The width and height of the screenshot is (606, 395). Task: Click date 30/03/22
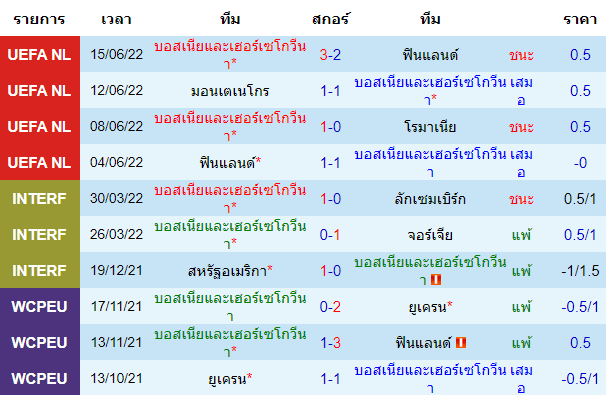pos(116,198)
